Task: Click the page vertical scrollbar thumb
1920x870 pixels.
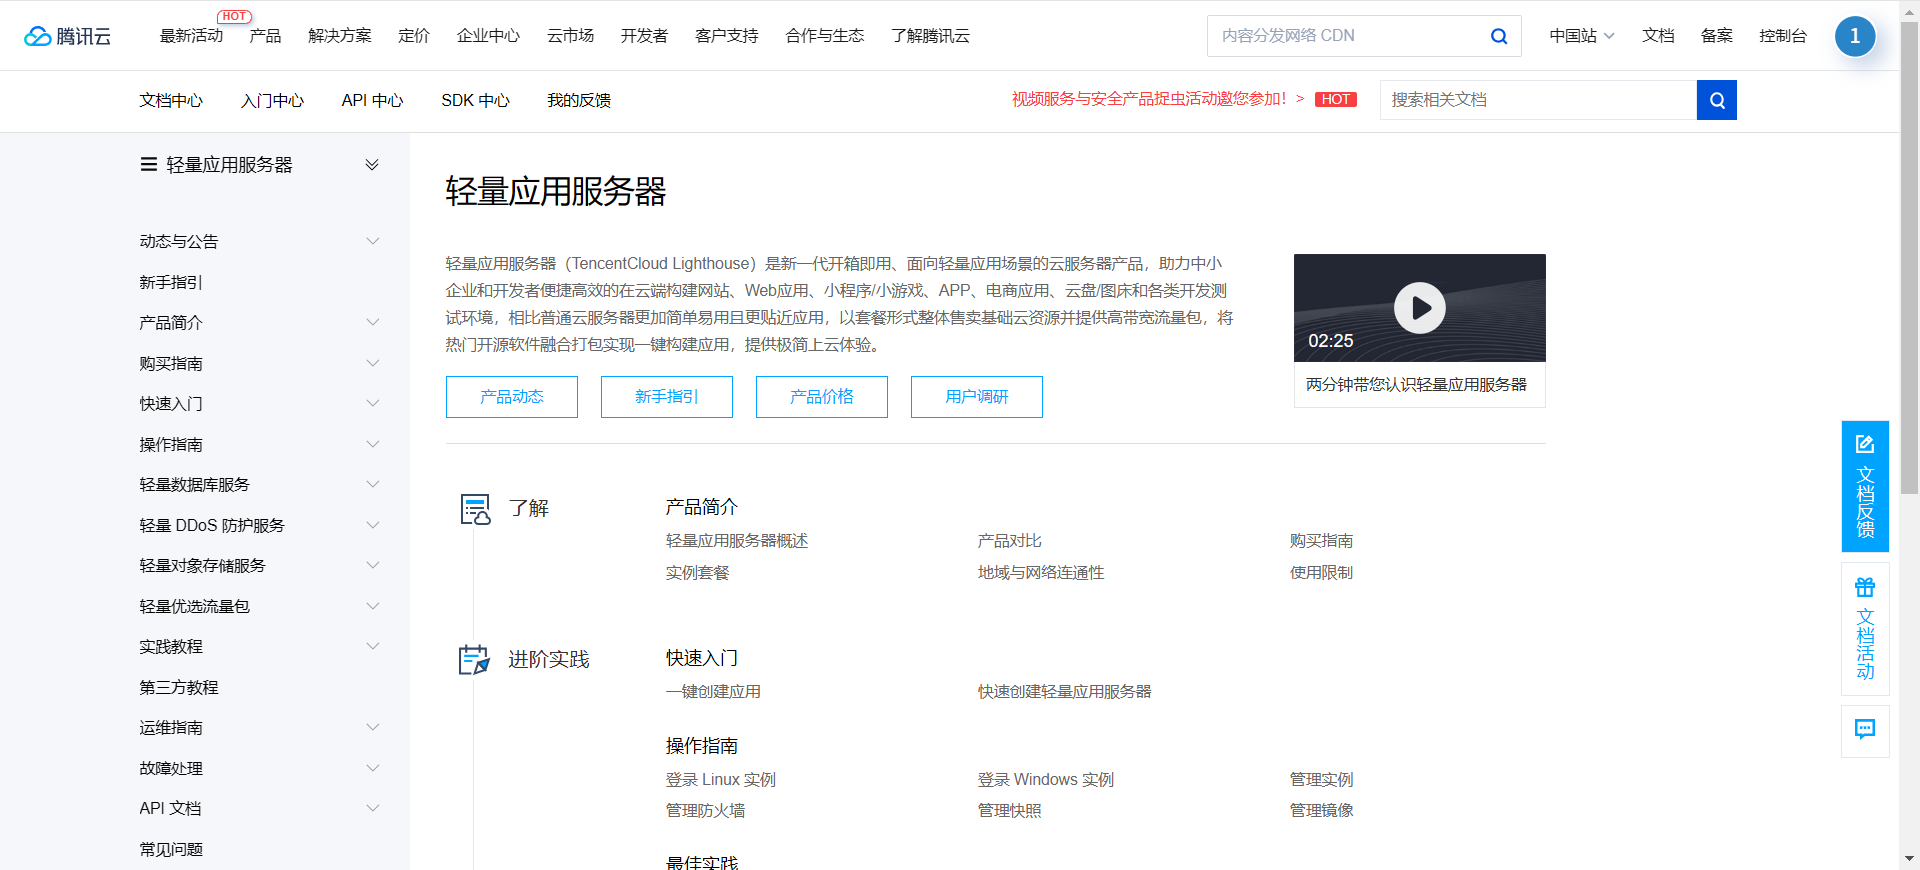Action: point(1909,260)
